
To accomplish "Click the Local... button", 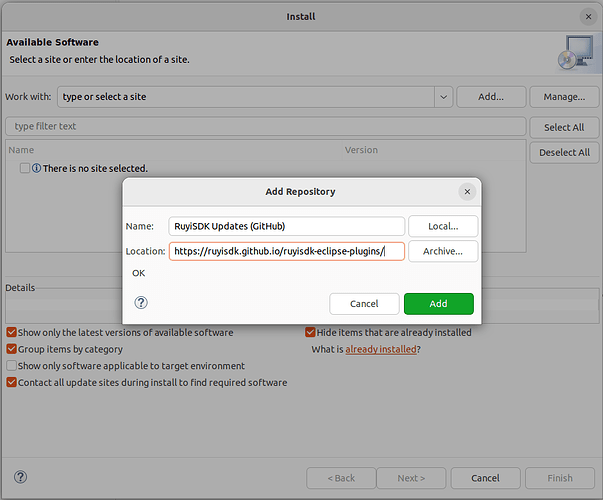I will pyautogui.click(x=443, y=226).
